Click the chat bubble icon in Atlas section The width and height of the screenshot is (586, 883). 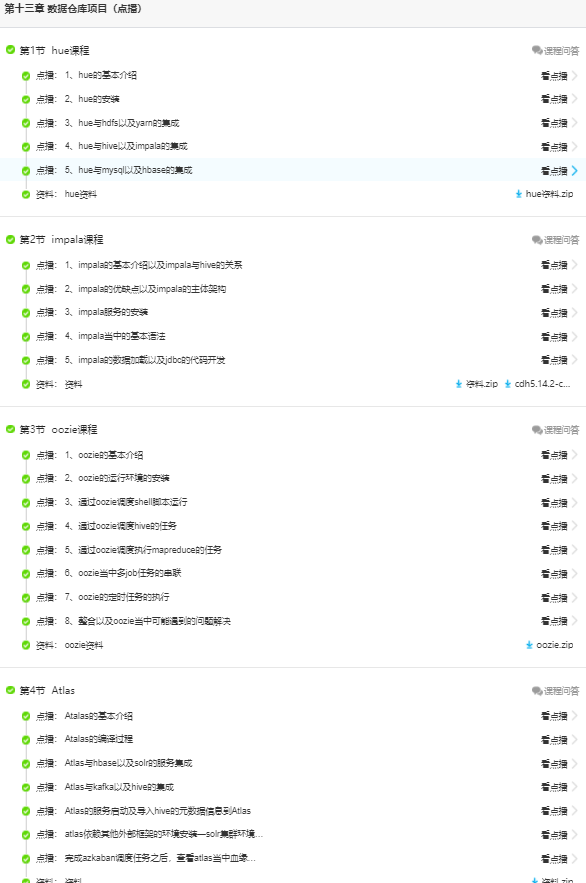pos(536,690)
